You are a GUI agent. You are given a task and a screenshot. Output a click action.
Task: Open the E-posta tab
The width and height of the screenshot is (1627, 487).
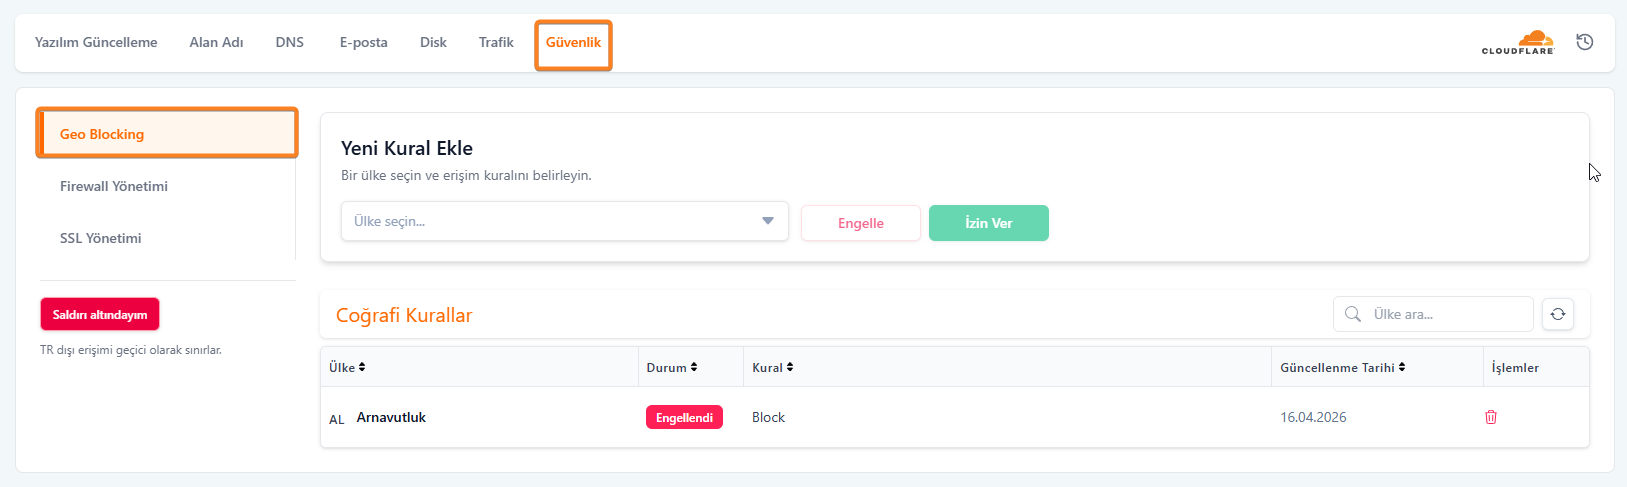(x=363, y=42)
